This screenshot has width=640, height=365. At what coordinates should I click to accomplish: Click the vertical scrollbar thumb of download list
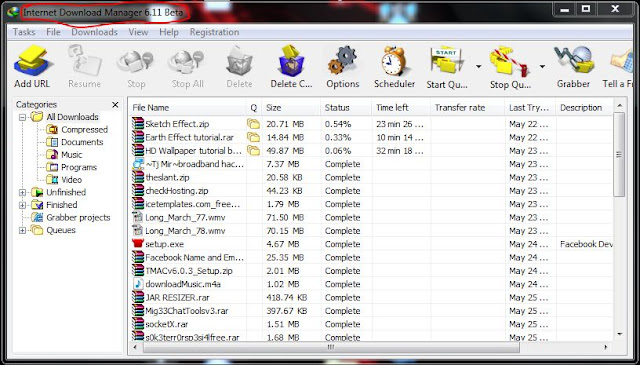(619, 155)
